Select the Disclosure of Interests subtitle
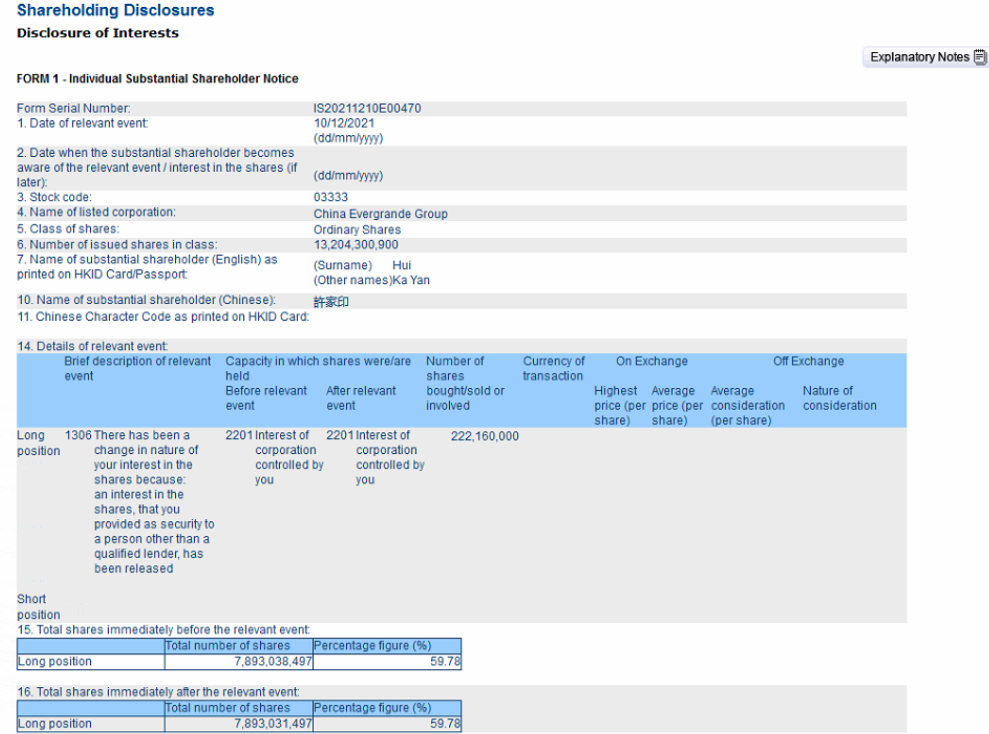This screenshot has height=734, width=989. coord(98,33)
